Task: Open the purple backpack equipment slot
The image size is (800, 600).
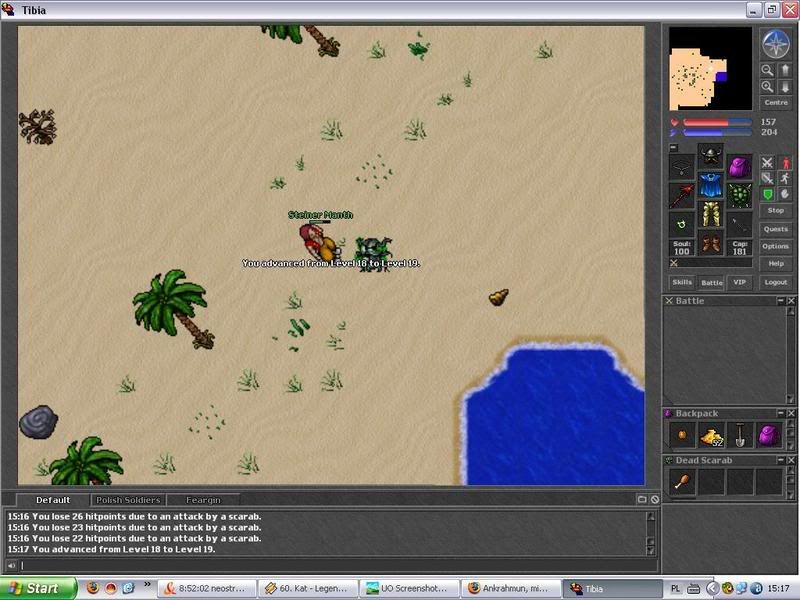Action: pyautogui.click(x=740, y=166)
